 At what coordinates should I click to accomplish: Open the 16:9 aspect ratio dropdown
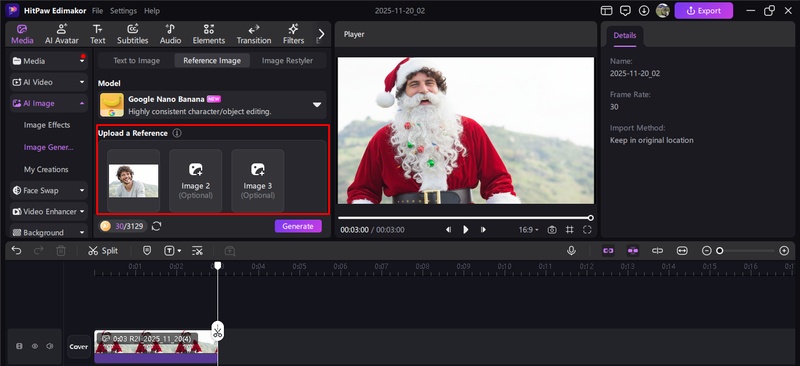(529, 230)
